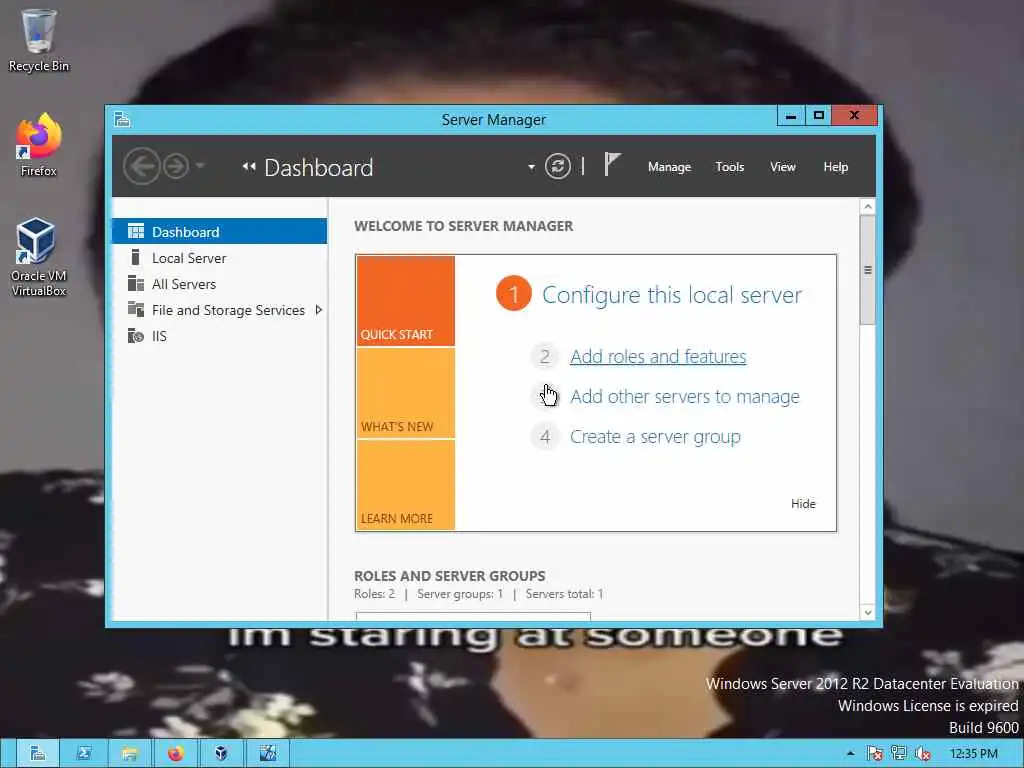Select All Servers in the navigation pane
Screen dimensions: 1024x768
pyautogui.click(x=219, y=284)
